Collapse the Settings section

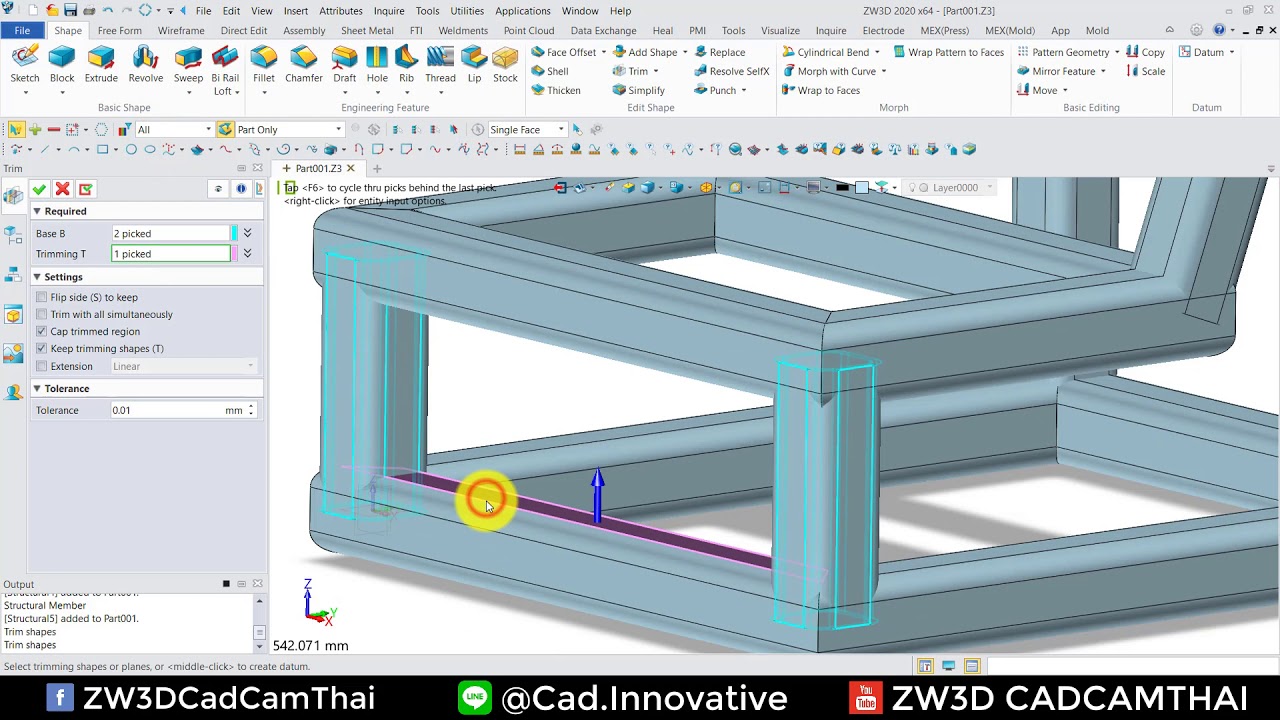point(37,277)
